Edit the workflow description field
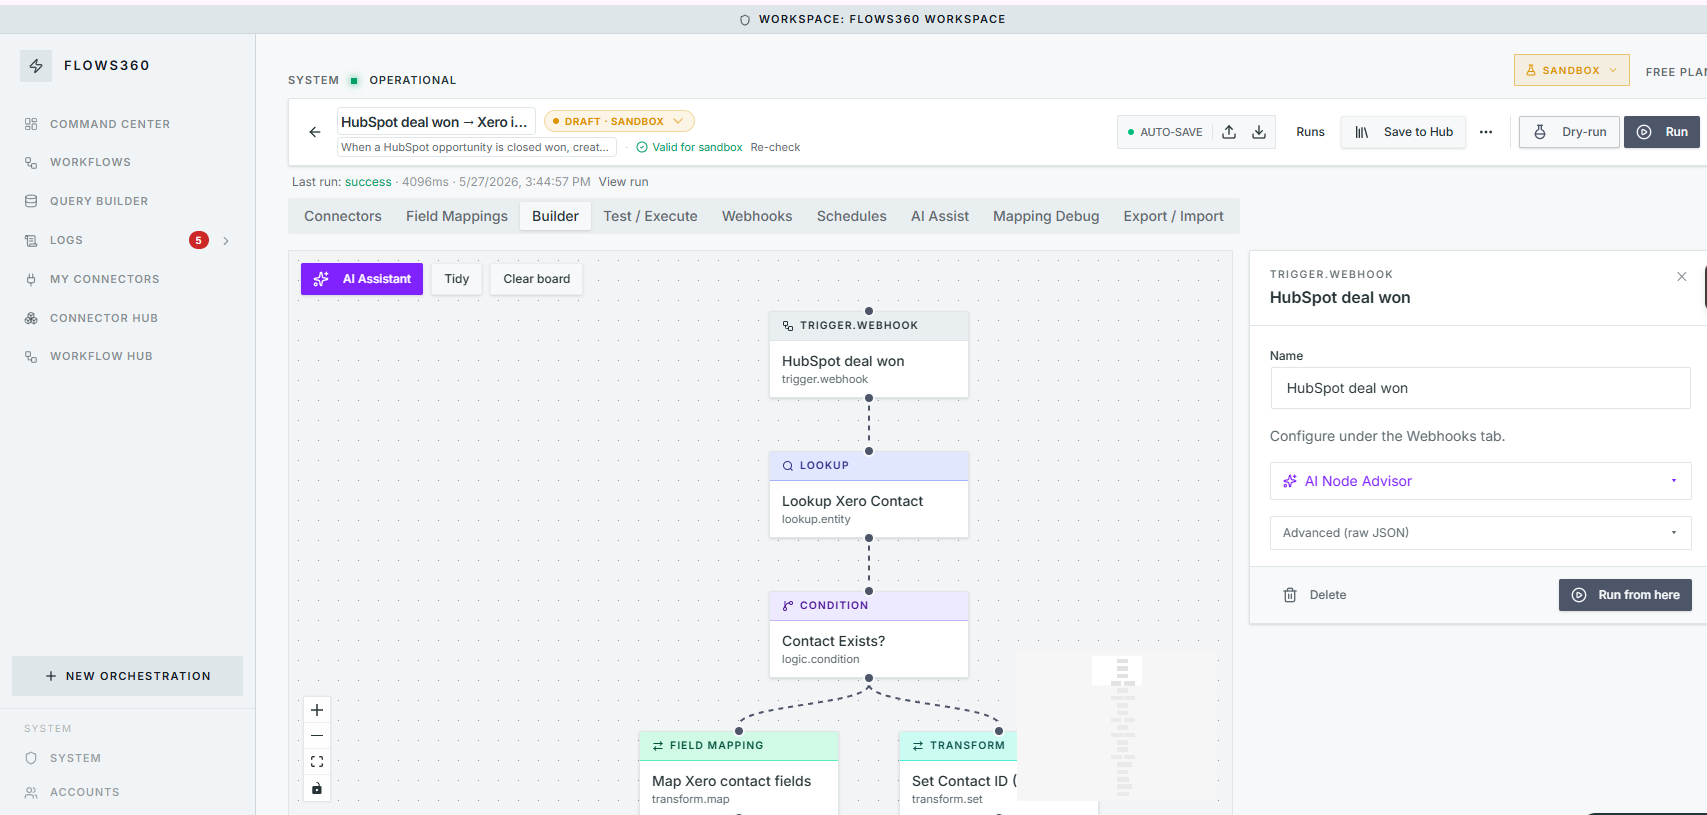 (x=476, y=147)
